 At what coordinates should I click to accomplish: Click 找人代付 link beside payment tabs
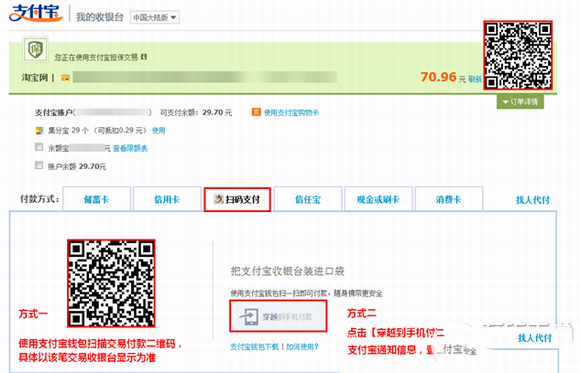pos(533,200)
